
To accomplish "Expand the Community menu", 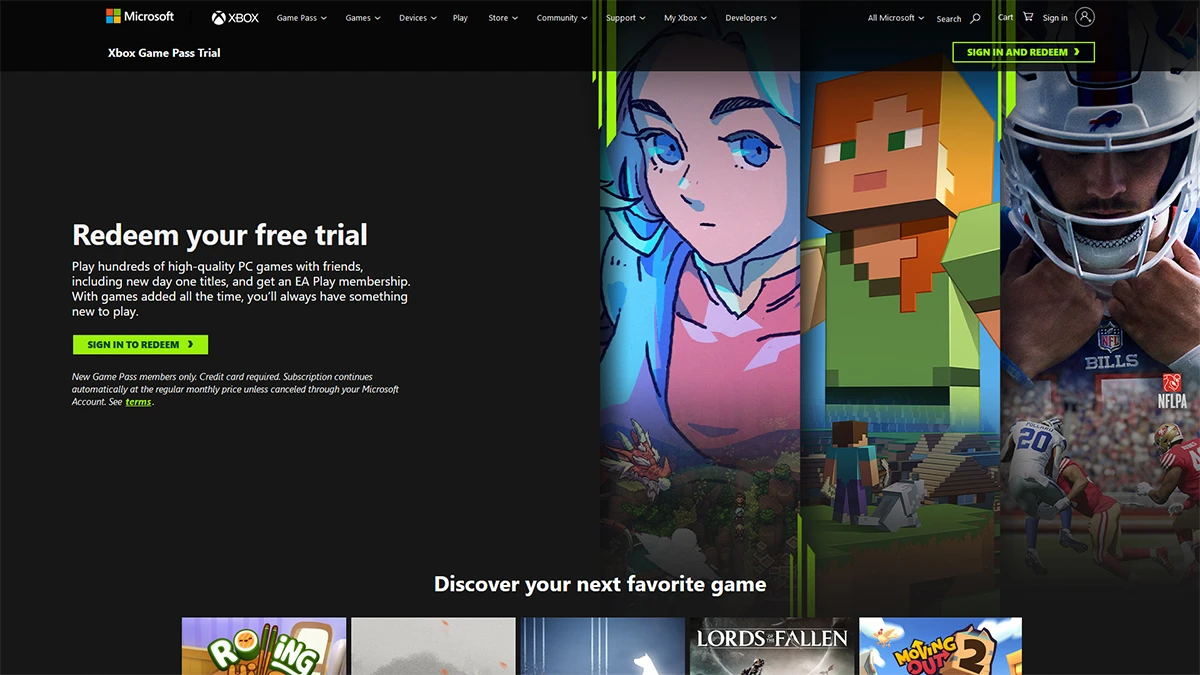I will (562, 18).
